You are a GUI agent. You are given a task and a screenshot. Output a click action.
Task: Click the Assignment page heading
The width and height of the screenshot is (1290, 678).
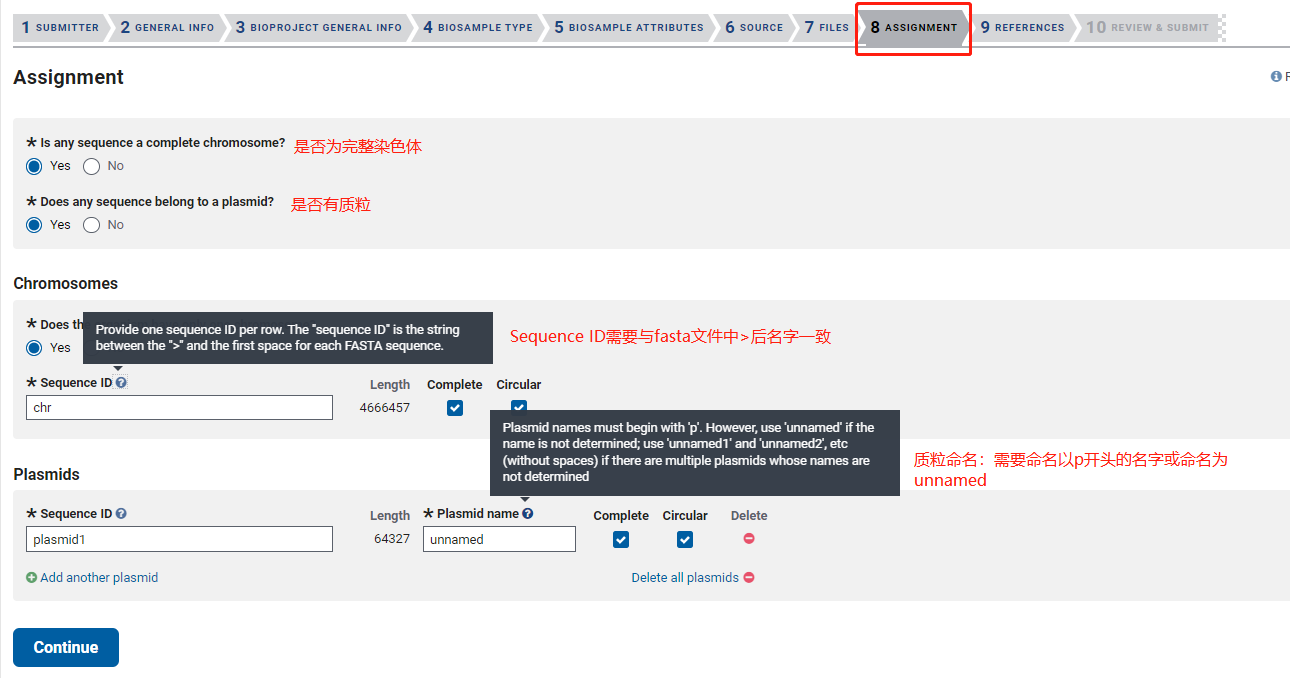[69, 77]
